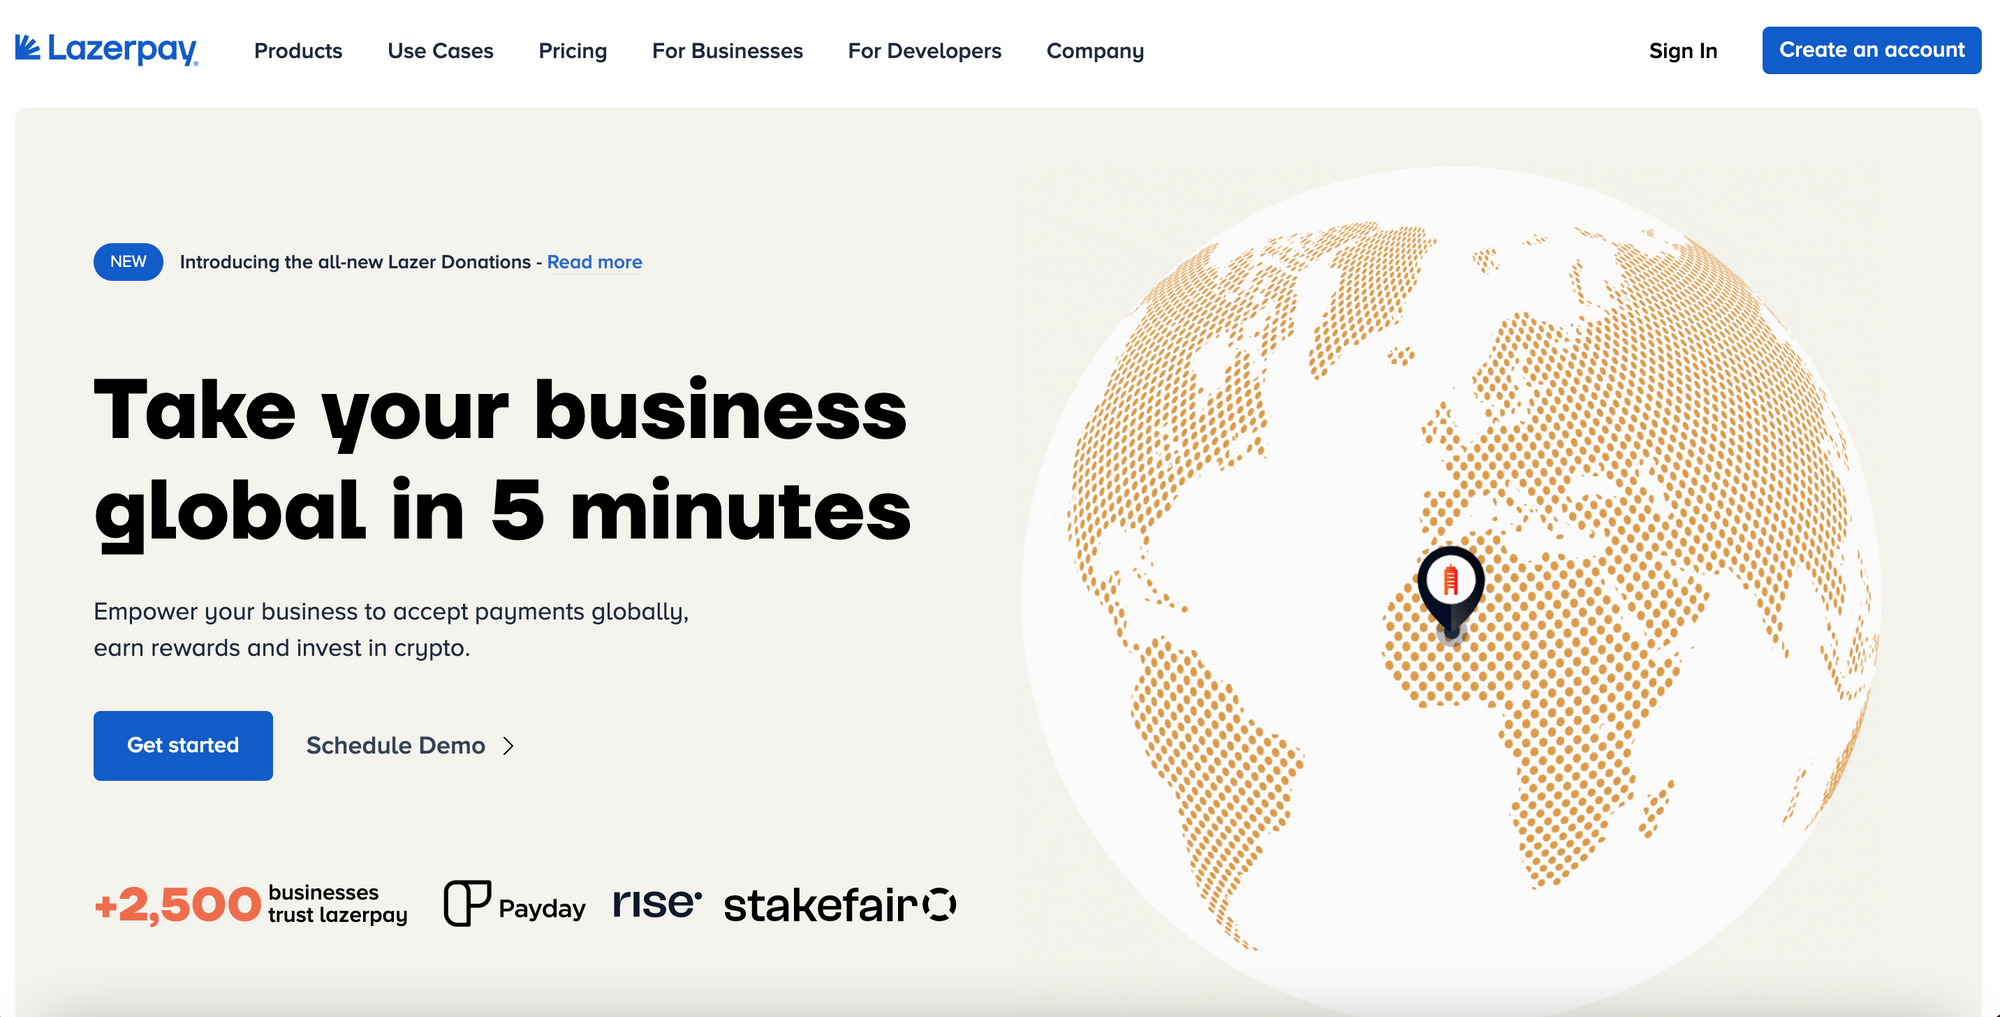
Task: Click the NEW announcement badge
Action: pyautogui.click(x=127, y=261)
